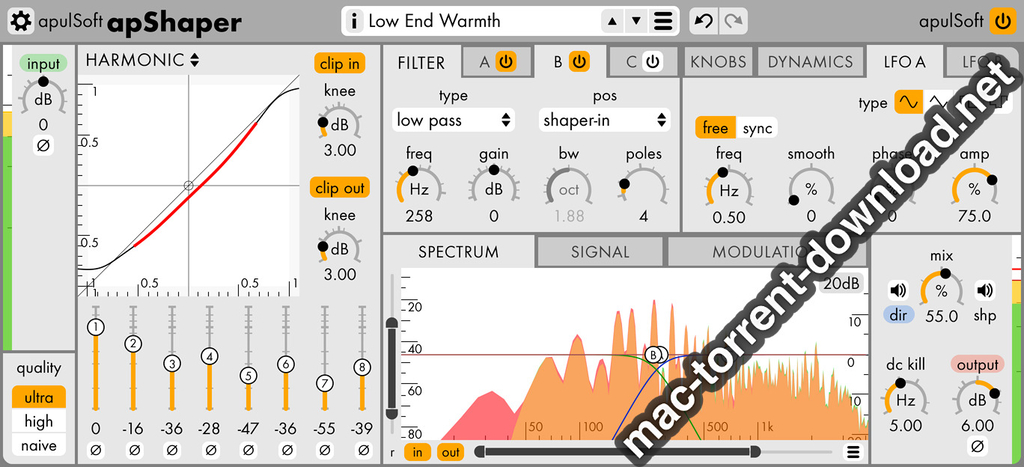The height and width of the screenshot is (467, 1024).
Task: Invert the output phase icon
Action: [x=977, y=447]
